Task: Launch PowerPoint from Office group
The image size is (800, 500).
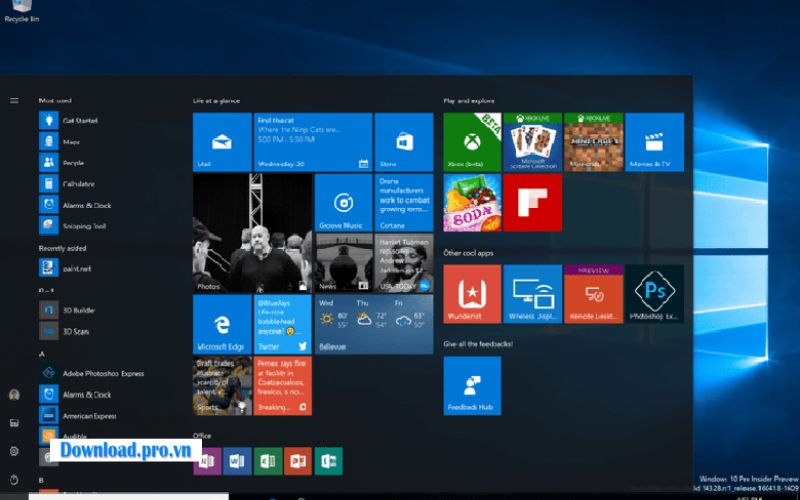Action: [x=298, y=461]
